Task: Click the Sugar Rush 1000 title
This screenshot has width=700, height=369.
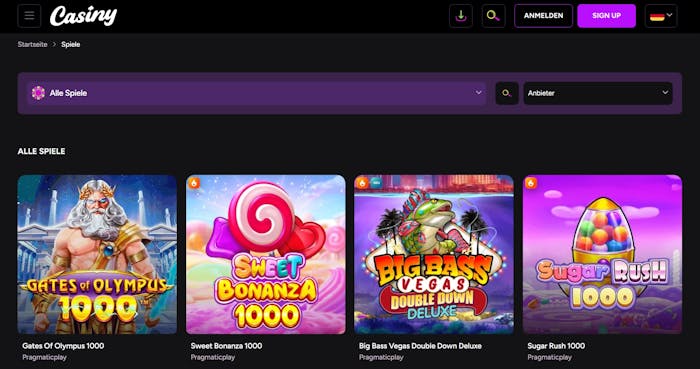Action: pos(556,346)
